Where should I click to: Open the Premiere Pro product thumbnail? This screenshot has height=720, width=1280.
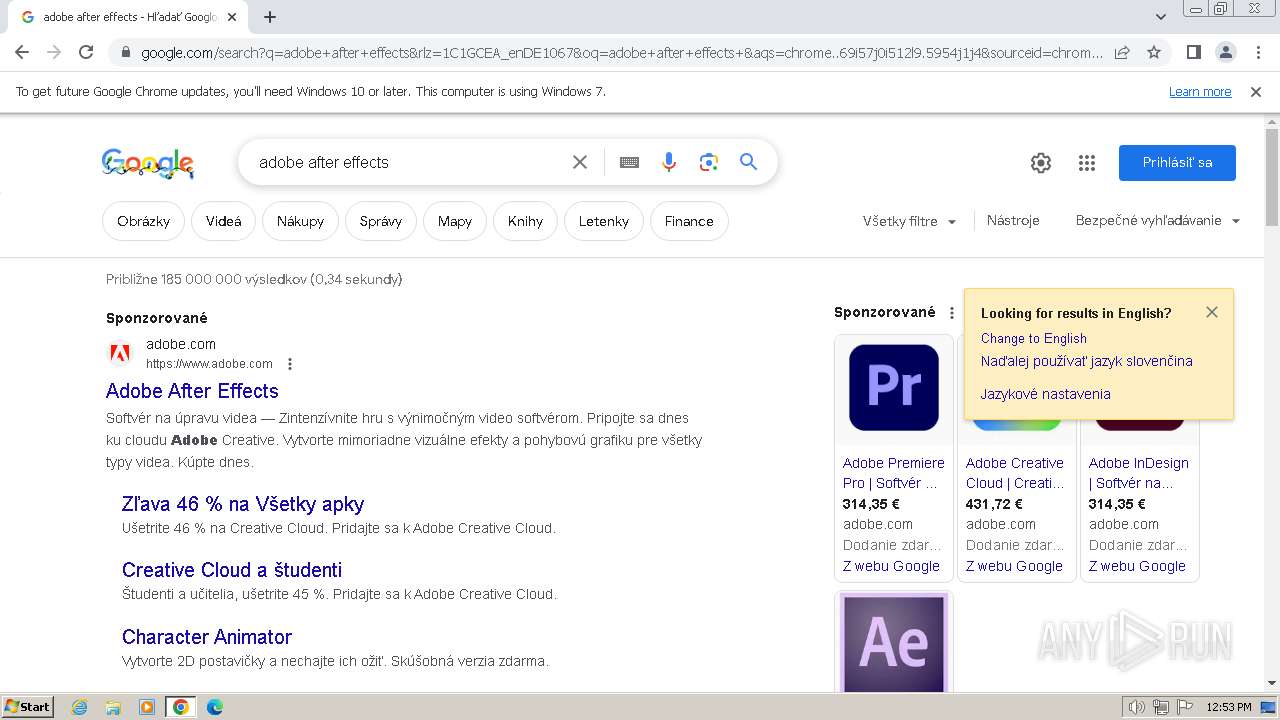[894, 388]
